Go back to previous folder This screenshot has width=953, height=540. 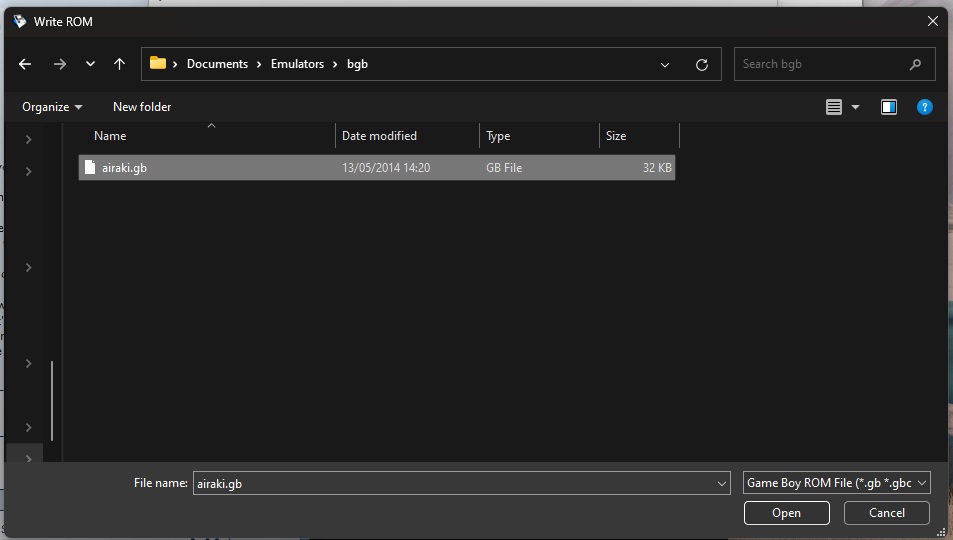coord(25,64)
